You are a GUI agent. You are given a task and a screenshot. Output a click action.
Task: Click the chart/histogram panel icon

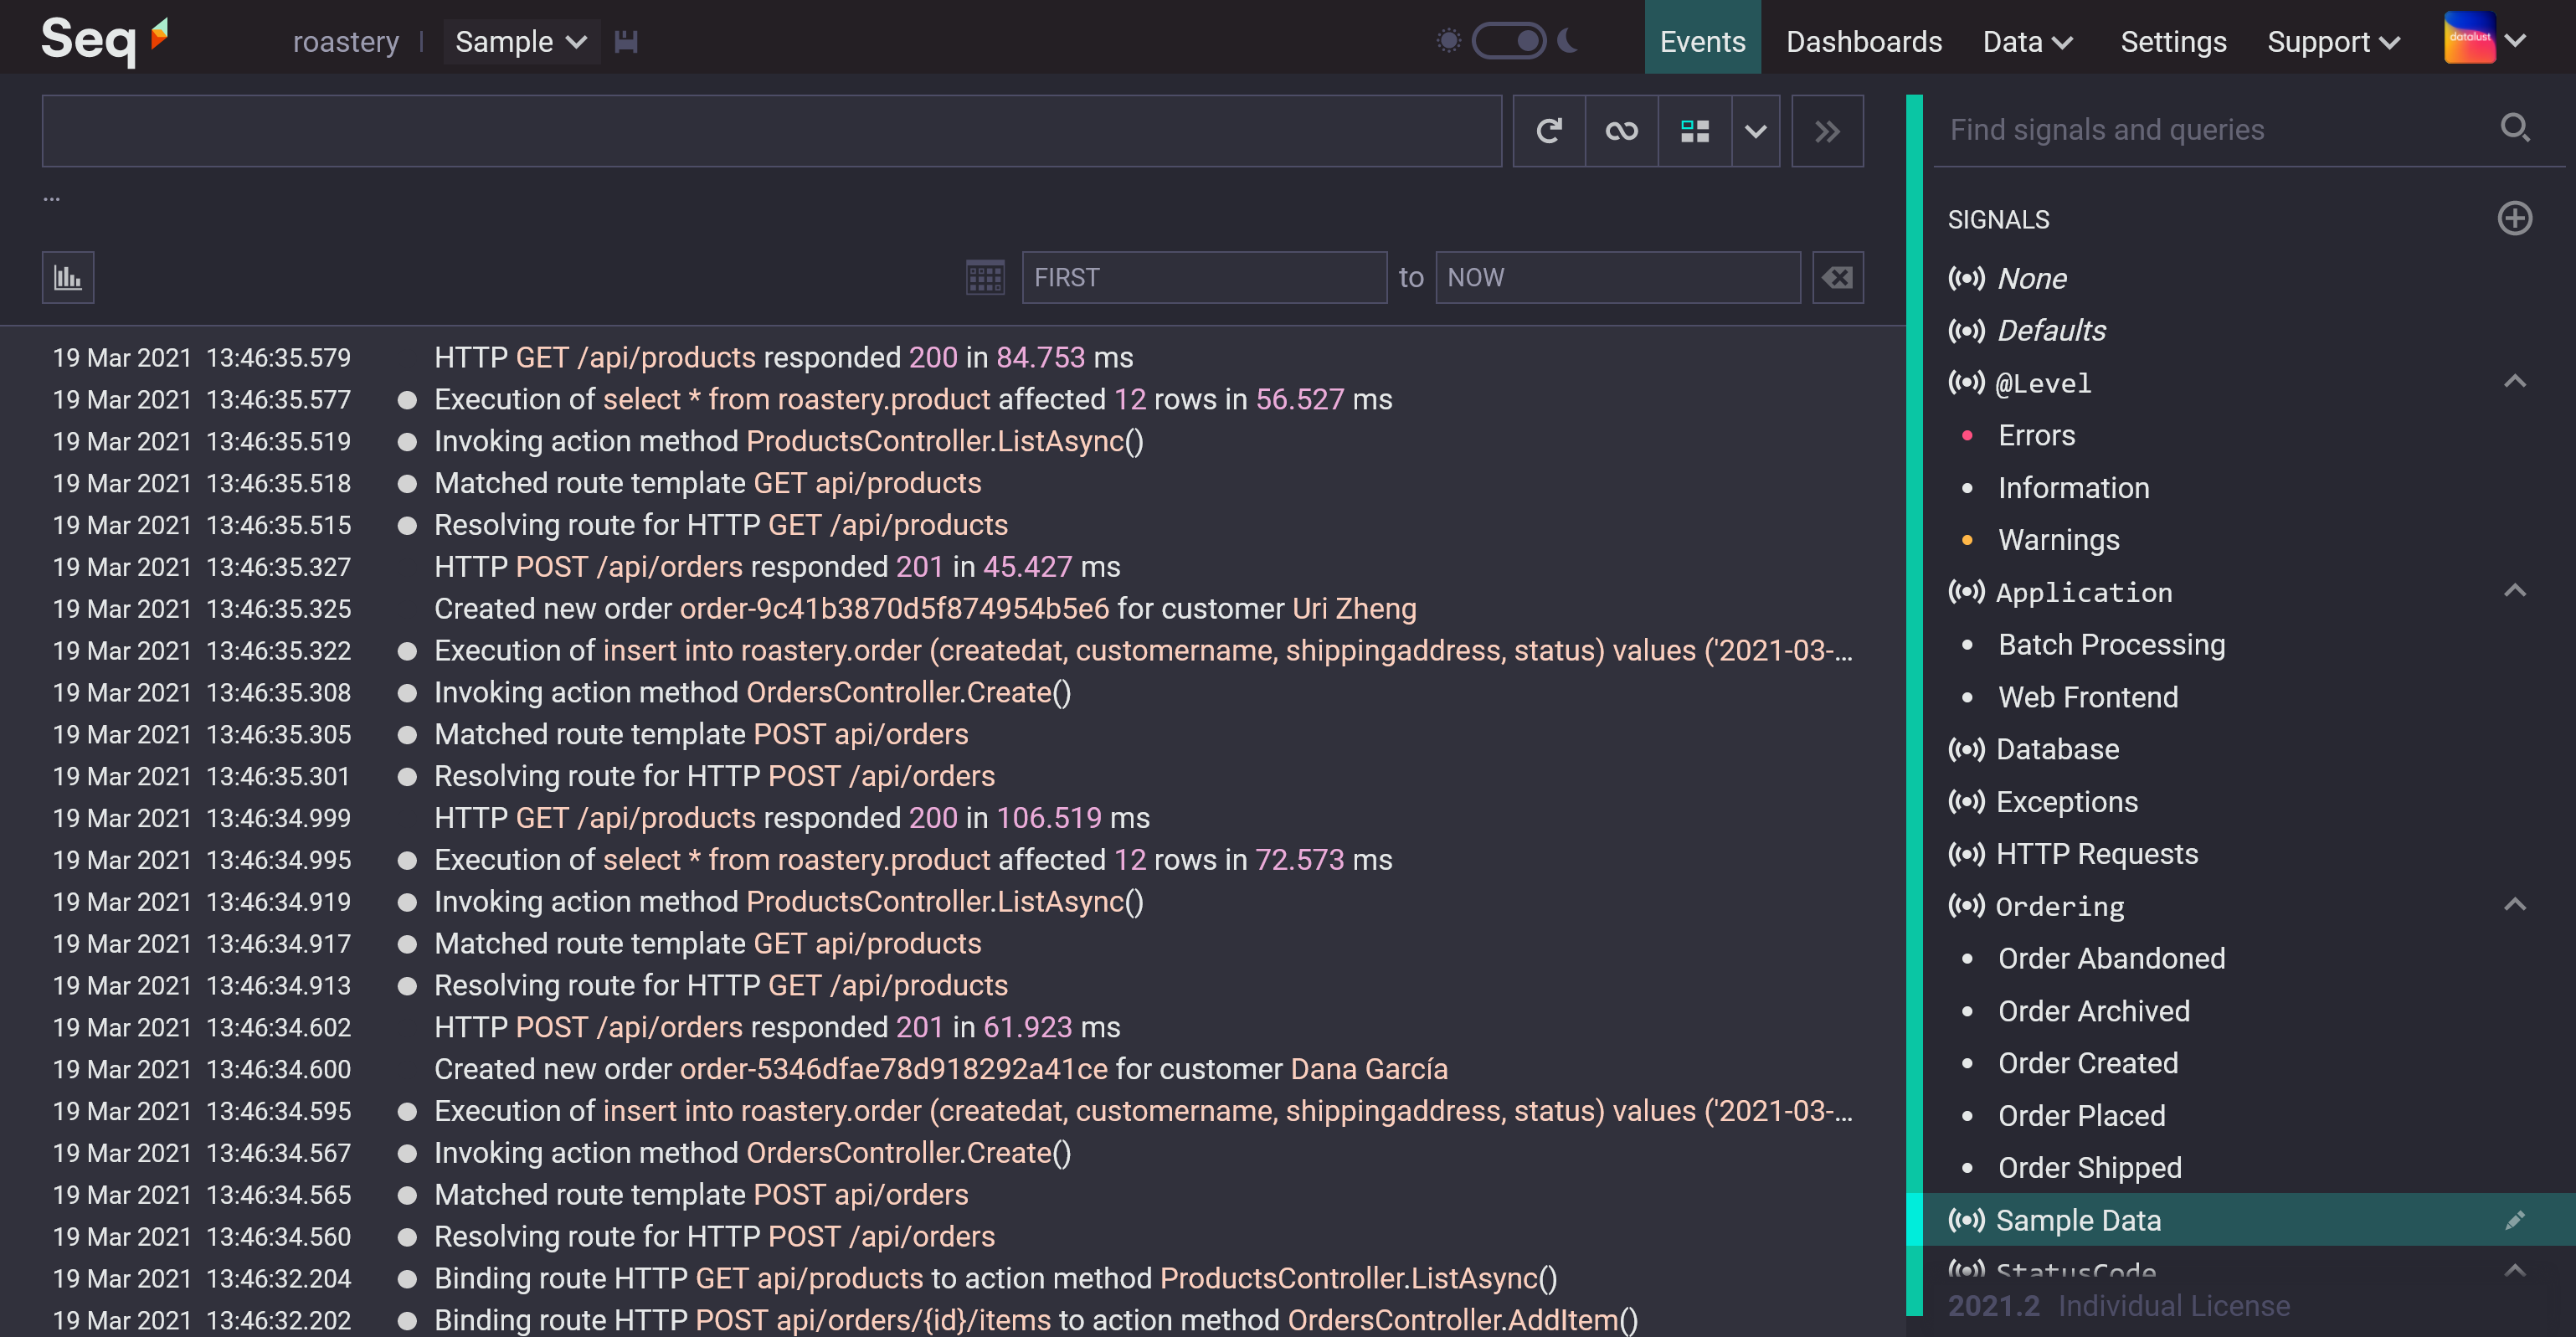coord(68,278)
